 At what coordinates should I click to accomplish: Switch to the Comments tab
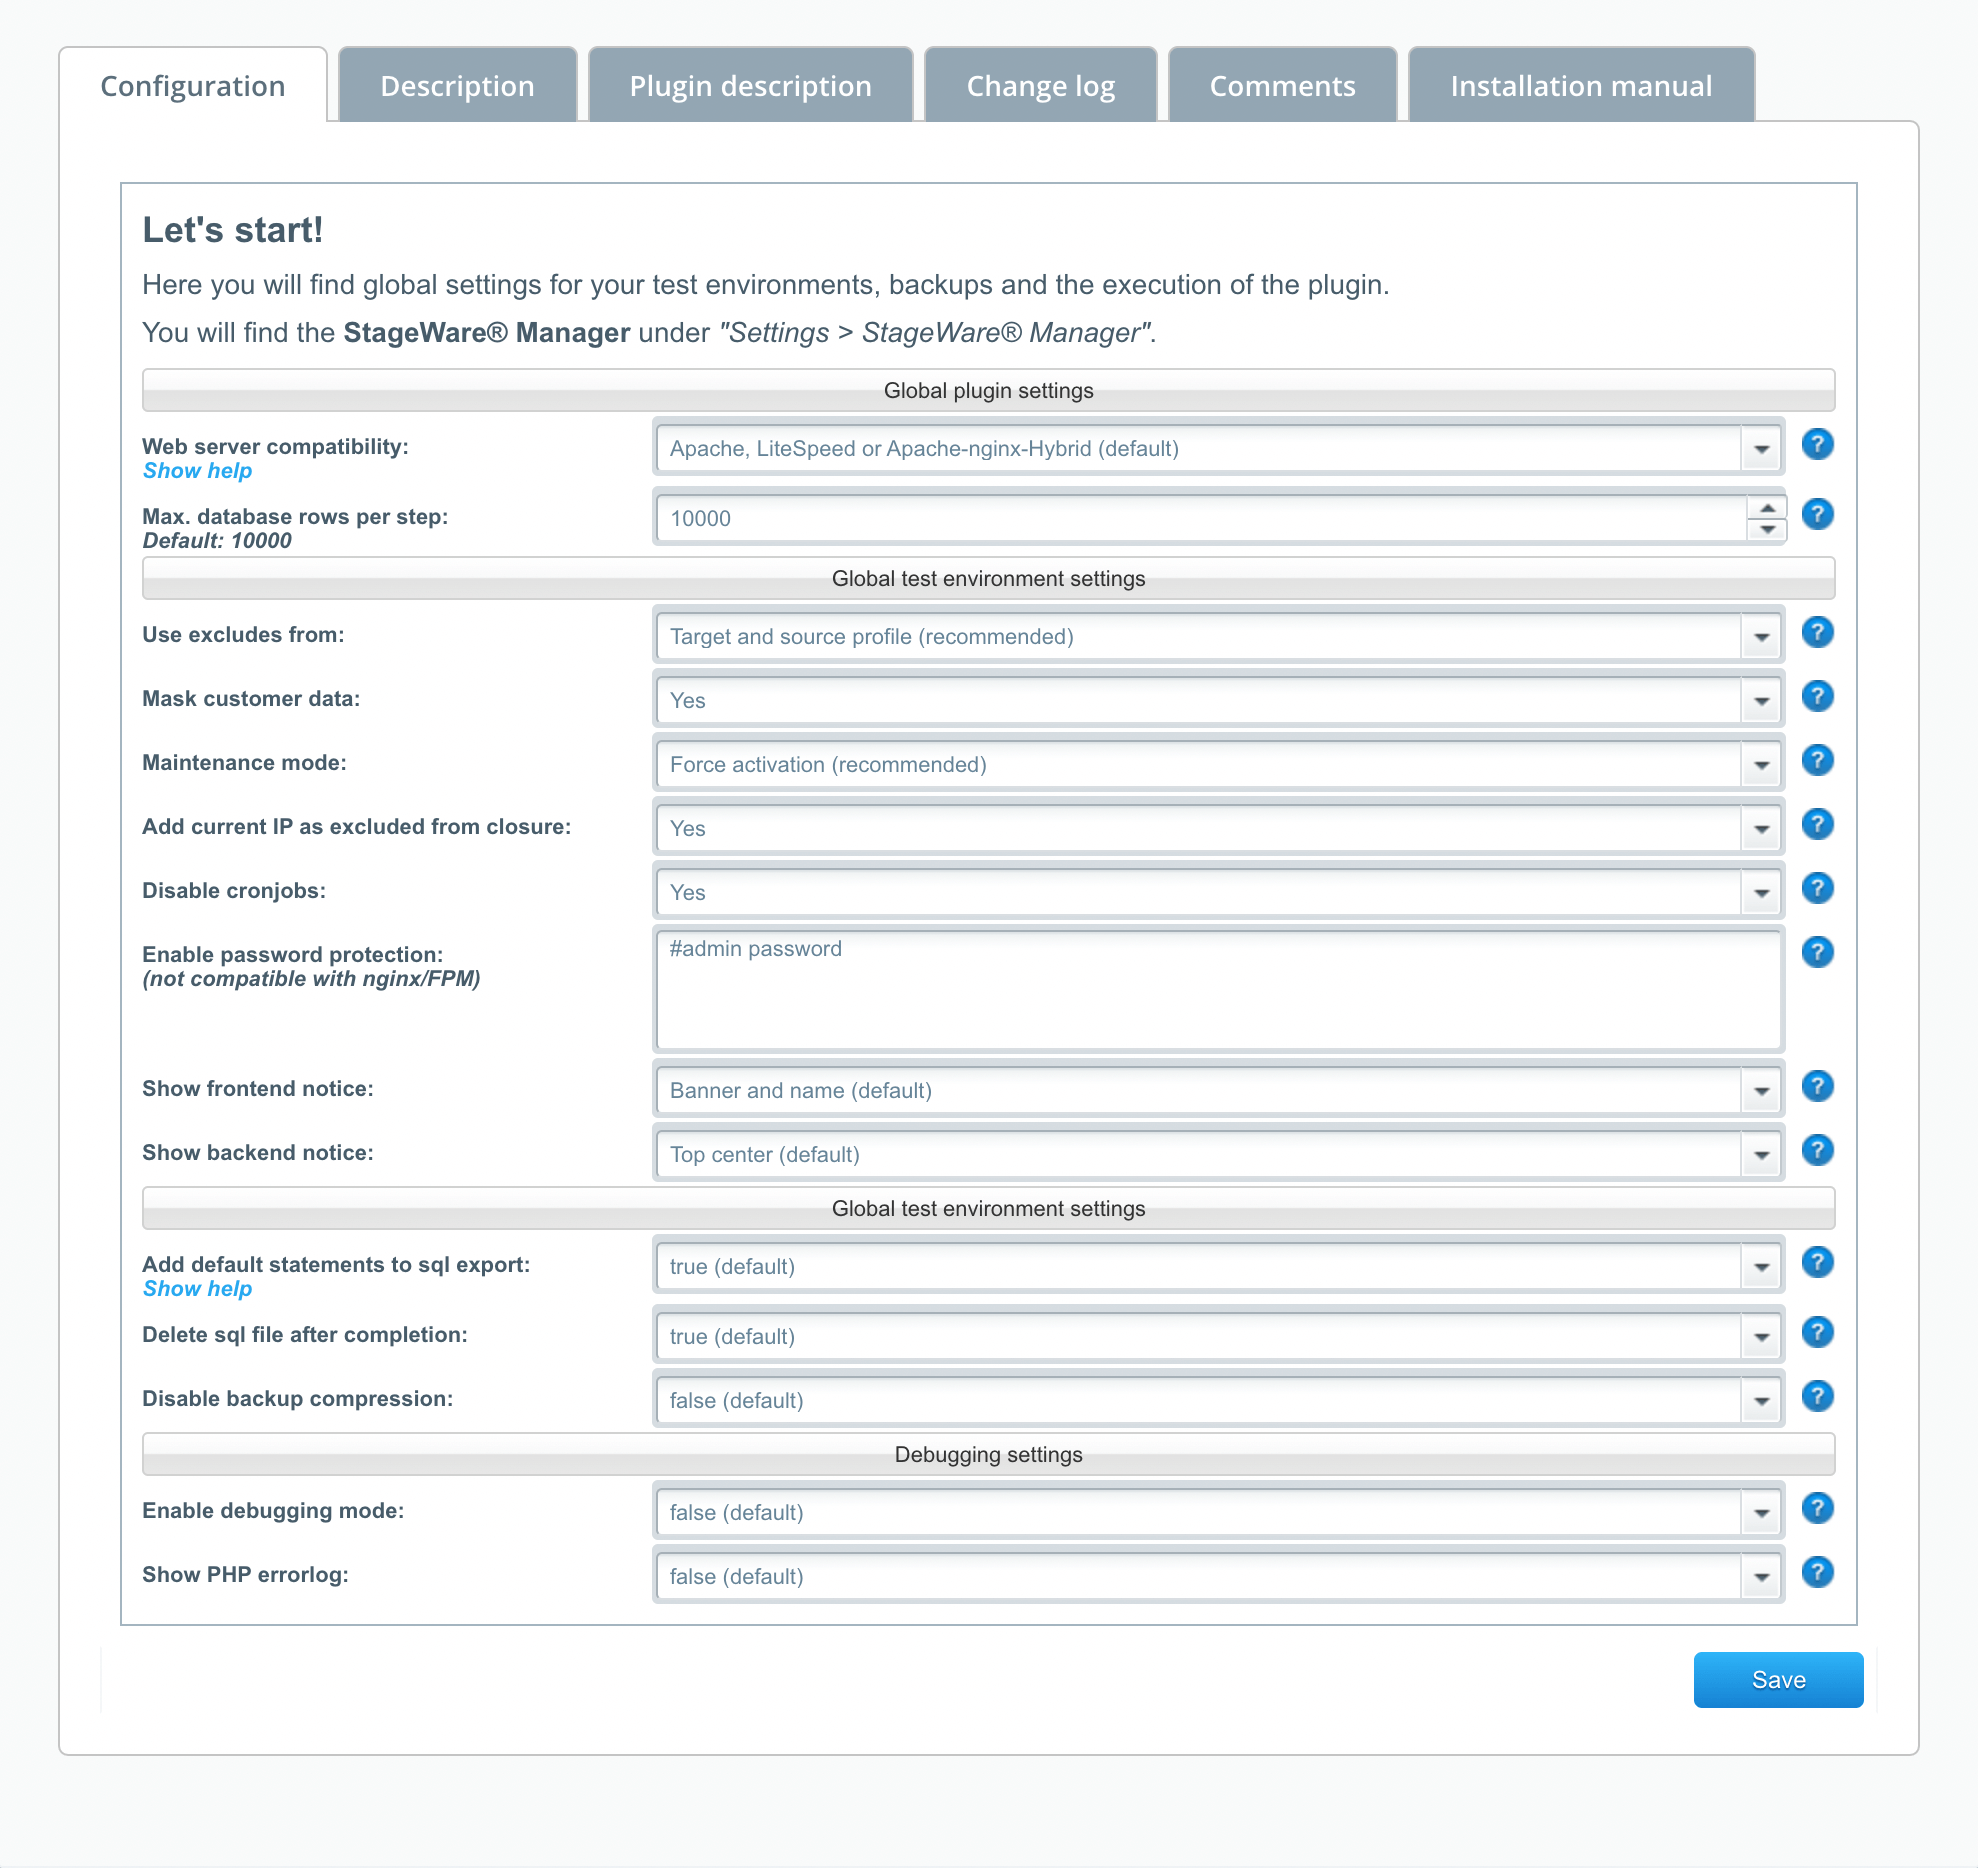(x=1283, y=86)
